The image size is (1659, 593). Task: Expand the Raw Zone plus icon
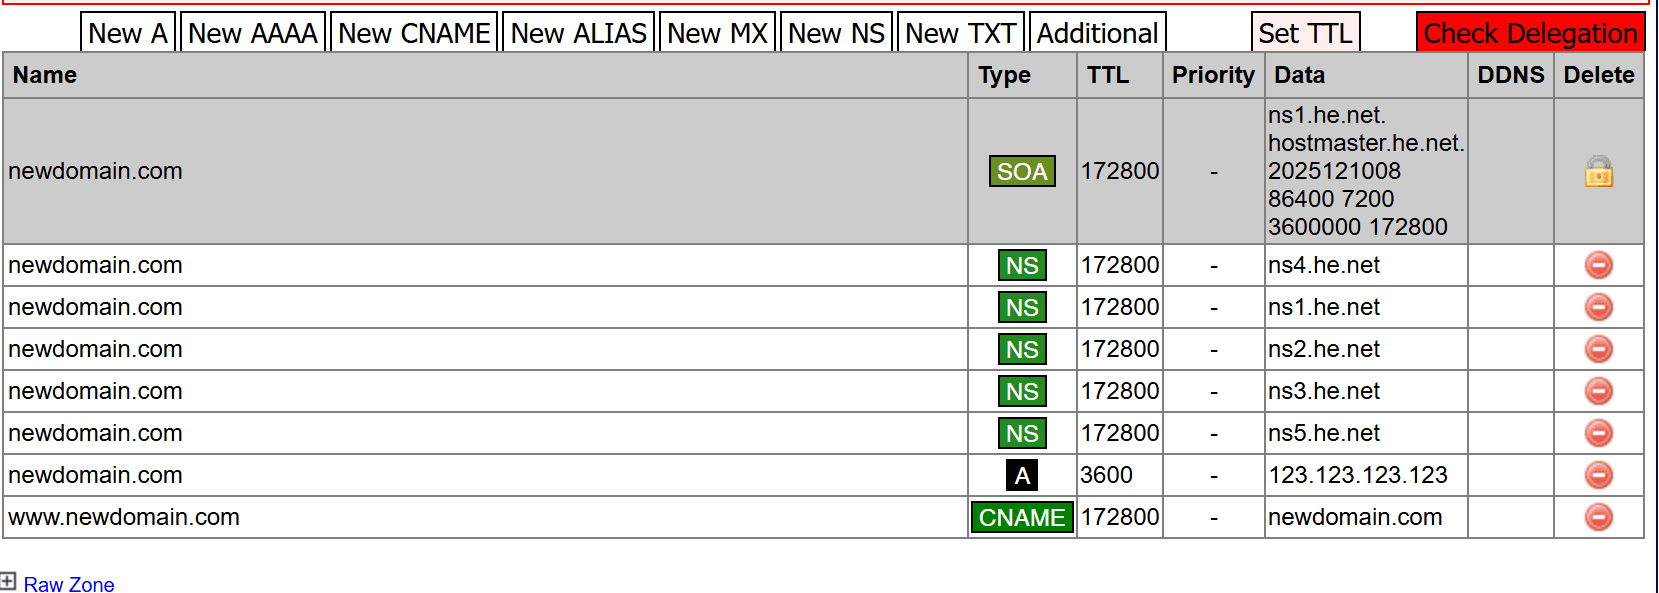8,581
